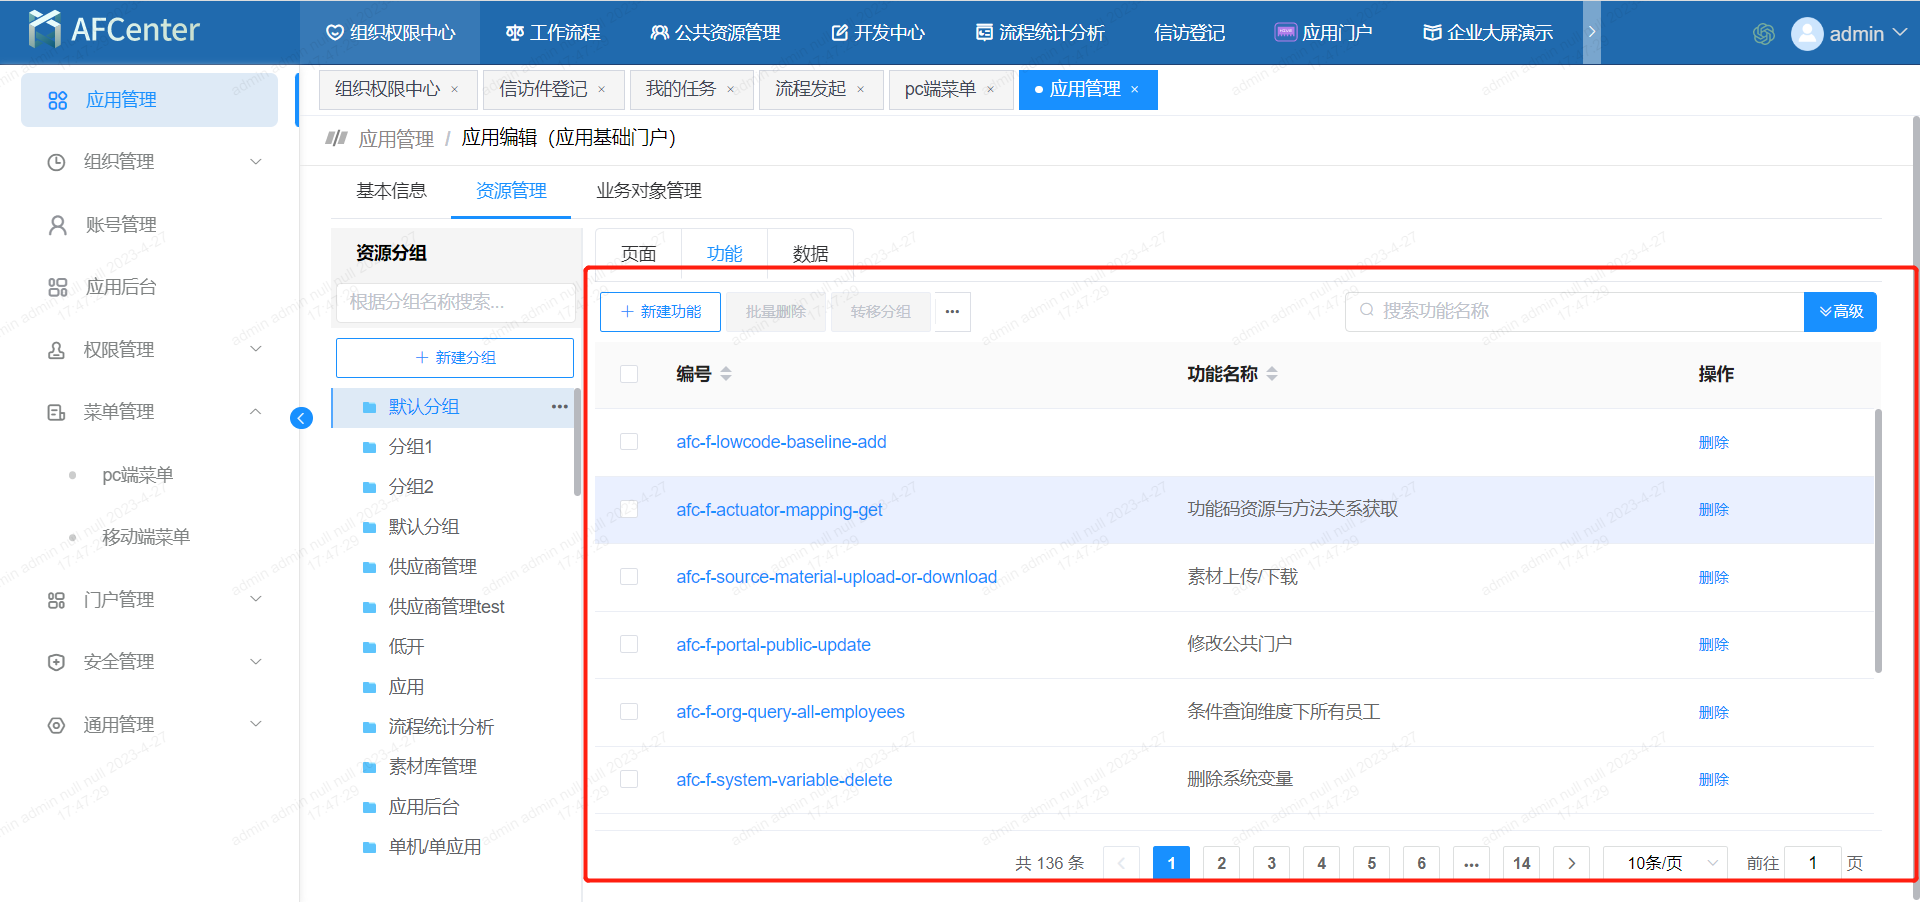Sort by 功能名称 column arrows

1272,374
